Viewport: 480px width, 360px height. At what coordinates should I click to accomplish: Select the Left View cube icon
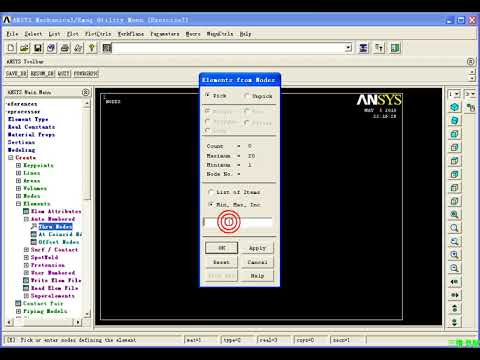(x=454, y=188)
